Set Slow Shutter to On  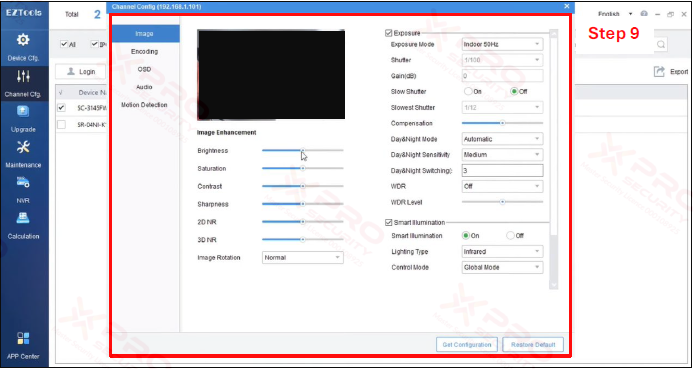[x=468, y=91]
